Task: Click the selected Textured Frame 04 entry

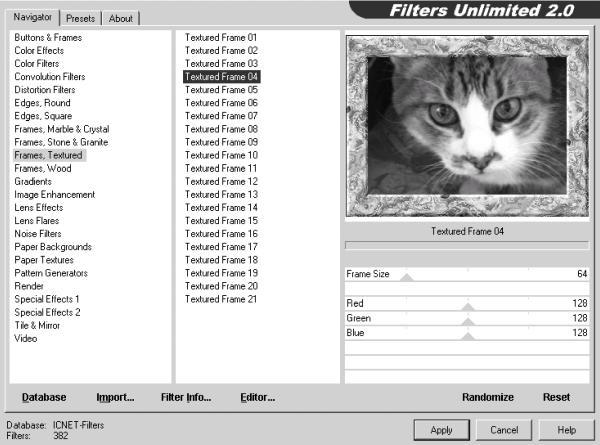Action: tap(222, 77)
